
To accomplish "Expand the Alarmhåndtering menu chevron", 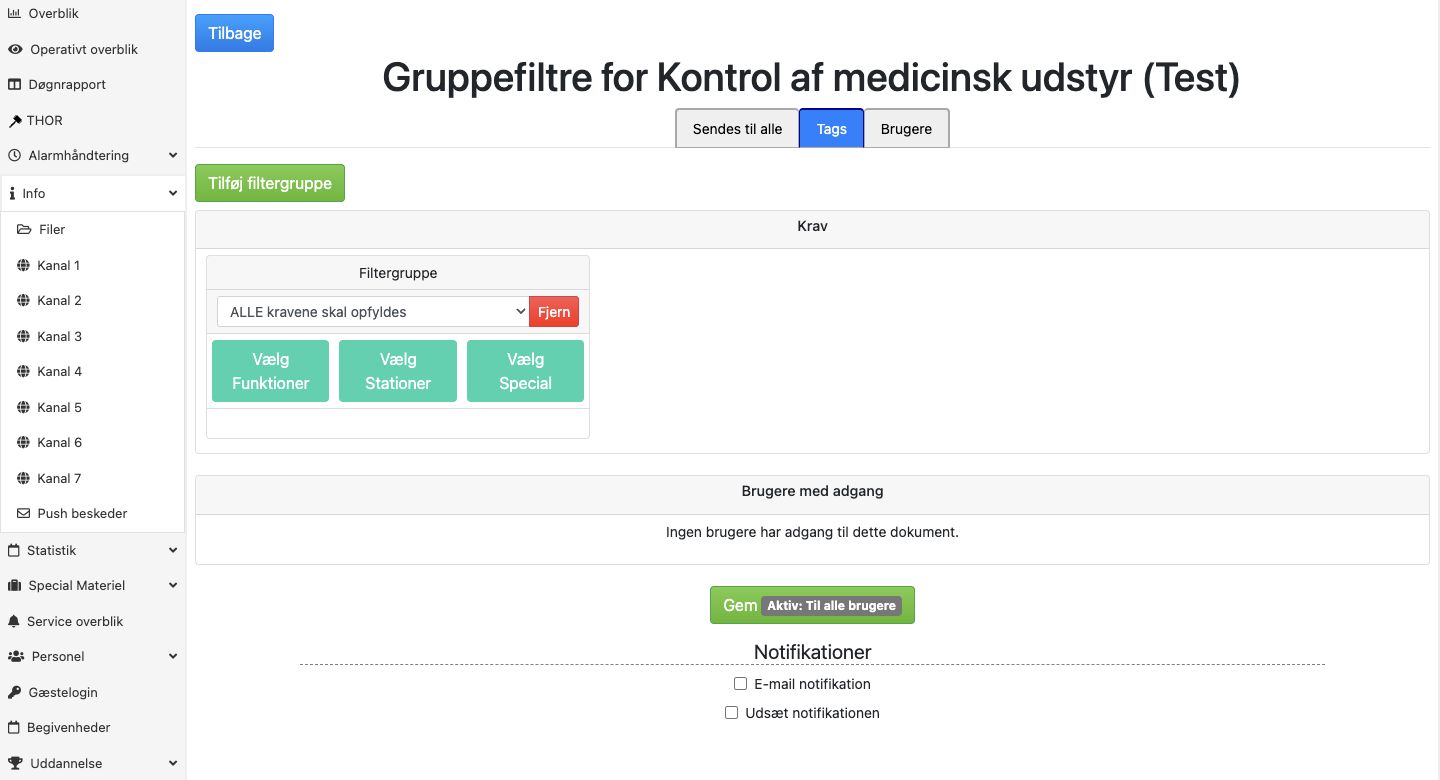I will (173, 156).
